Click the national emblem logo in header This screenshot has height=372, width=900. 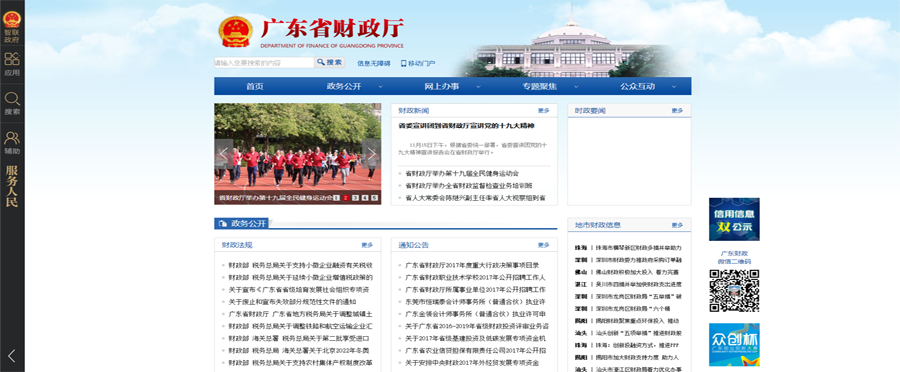pyautogui.click(x=235, y=32)
